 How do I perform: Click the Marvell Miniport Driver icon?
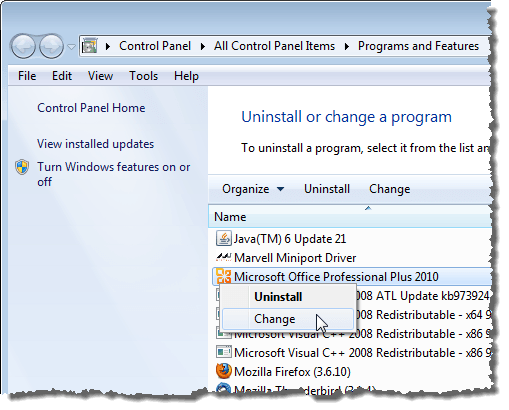pos(224,257)
